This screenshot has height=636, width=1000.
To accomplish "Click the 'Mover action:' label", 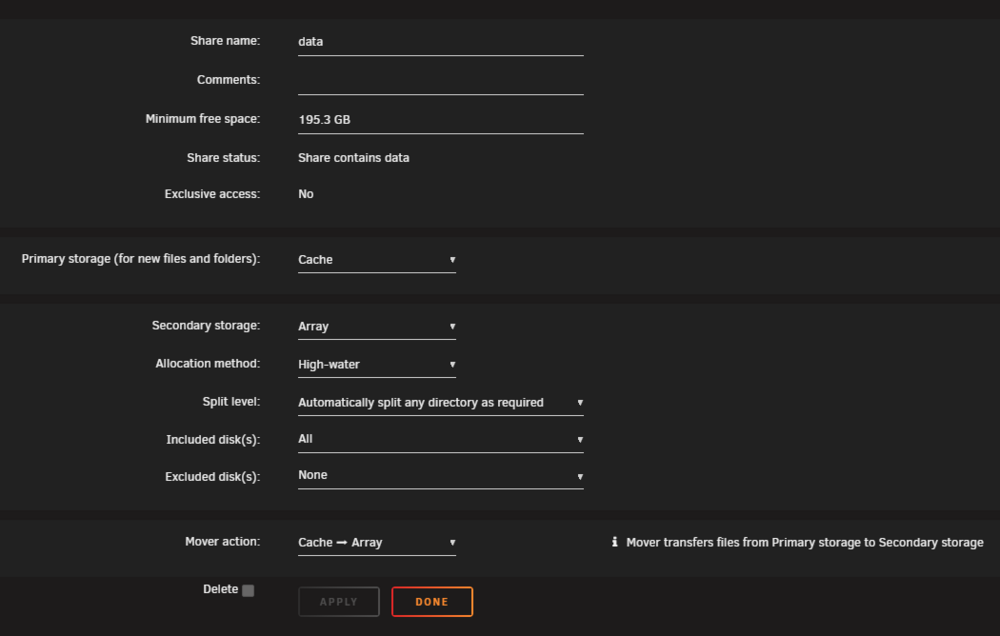I will (222, 542).
